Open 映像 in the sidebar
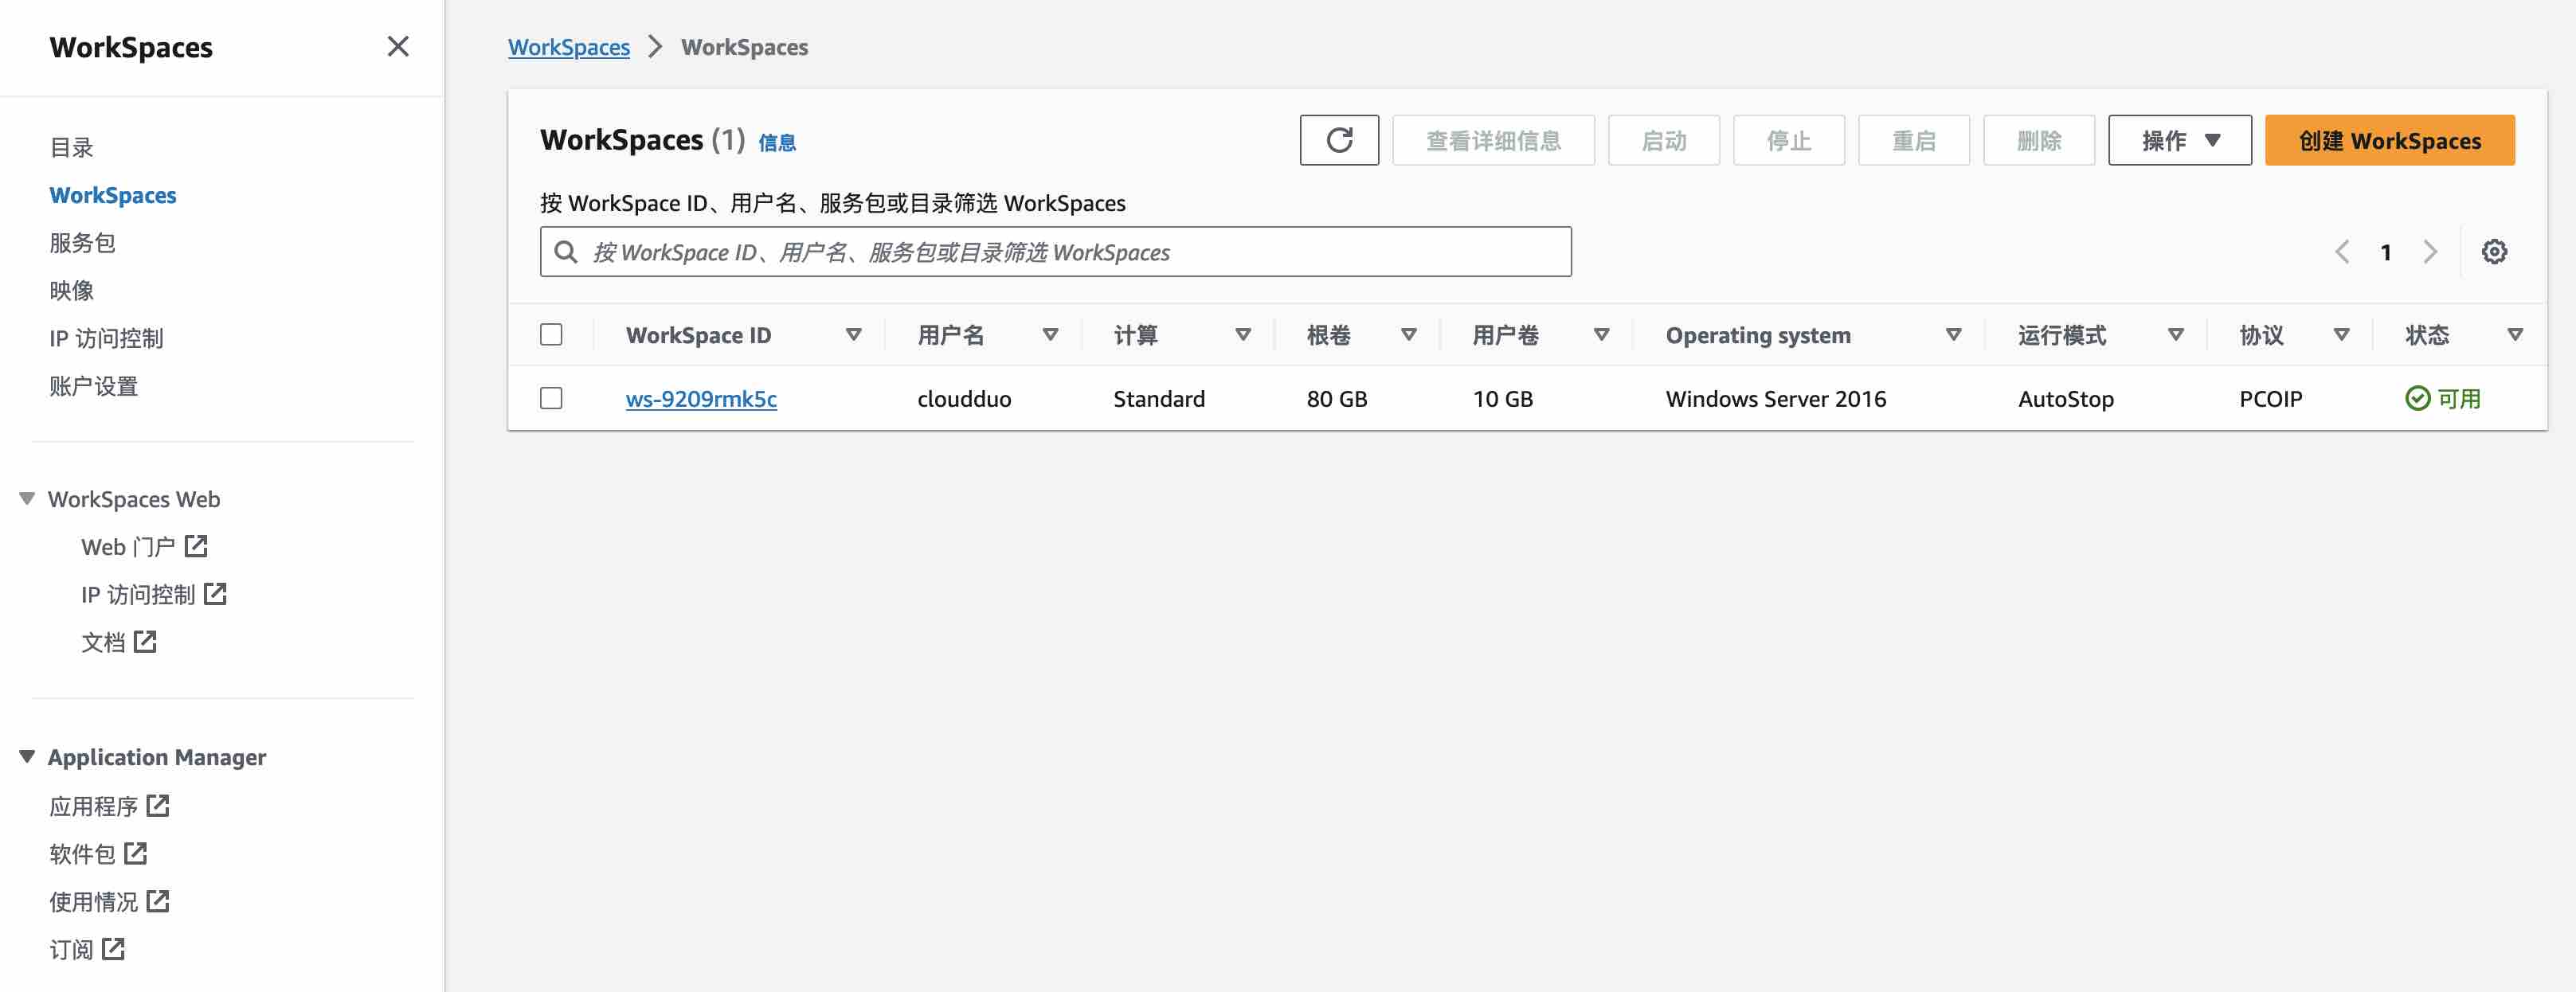 [x=71, y=290]
